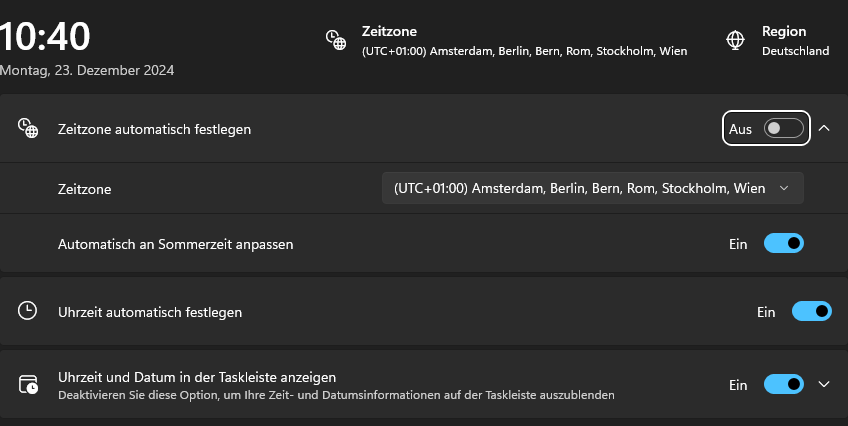Collapse the 'Zeitzone automatisch festlegen' section chevron
The image size is (848, 426).
coord(824,128)
